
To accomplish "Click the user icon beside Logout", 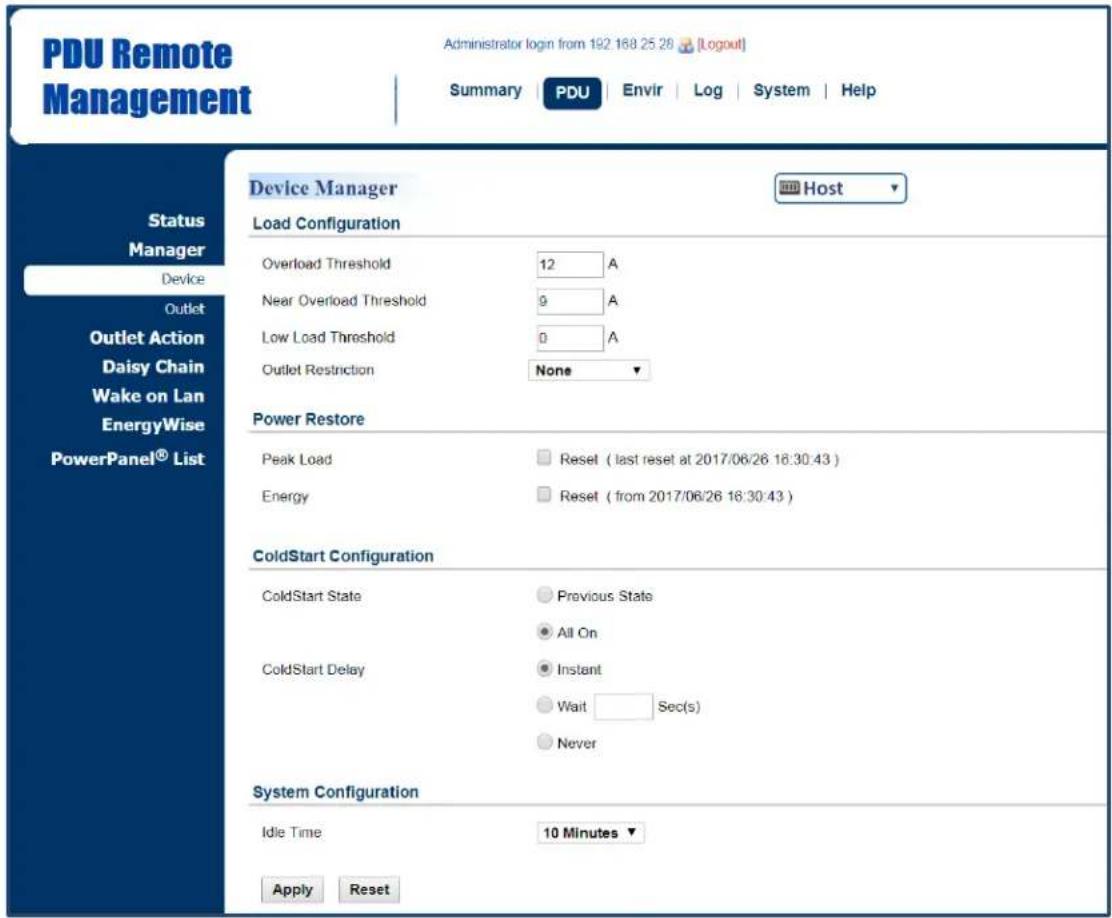I will pyautogui.click(x=685, y=45).
